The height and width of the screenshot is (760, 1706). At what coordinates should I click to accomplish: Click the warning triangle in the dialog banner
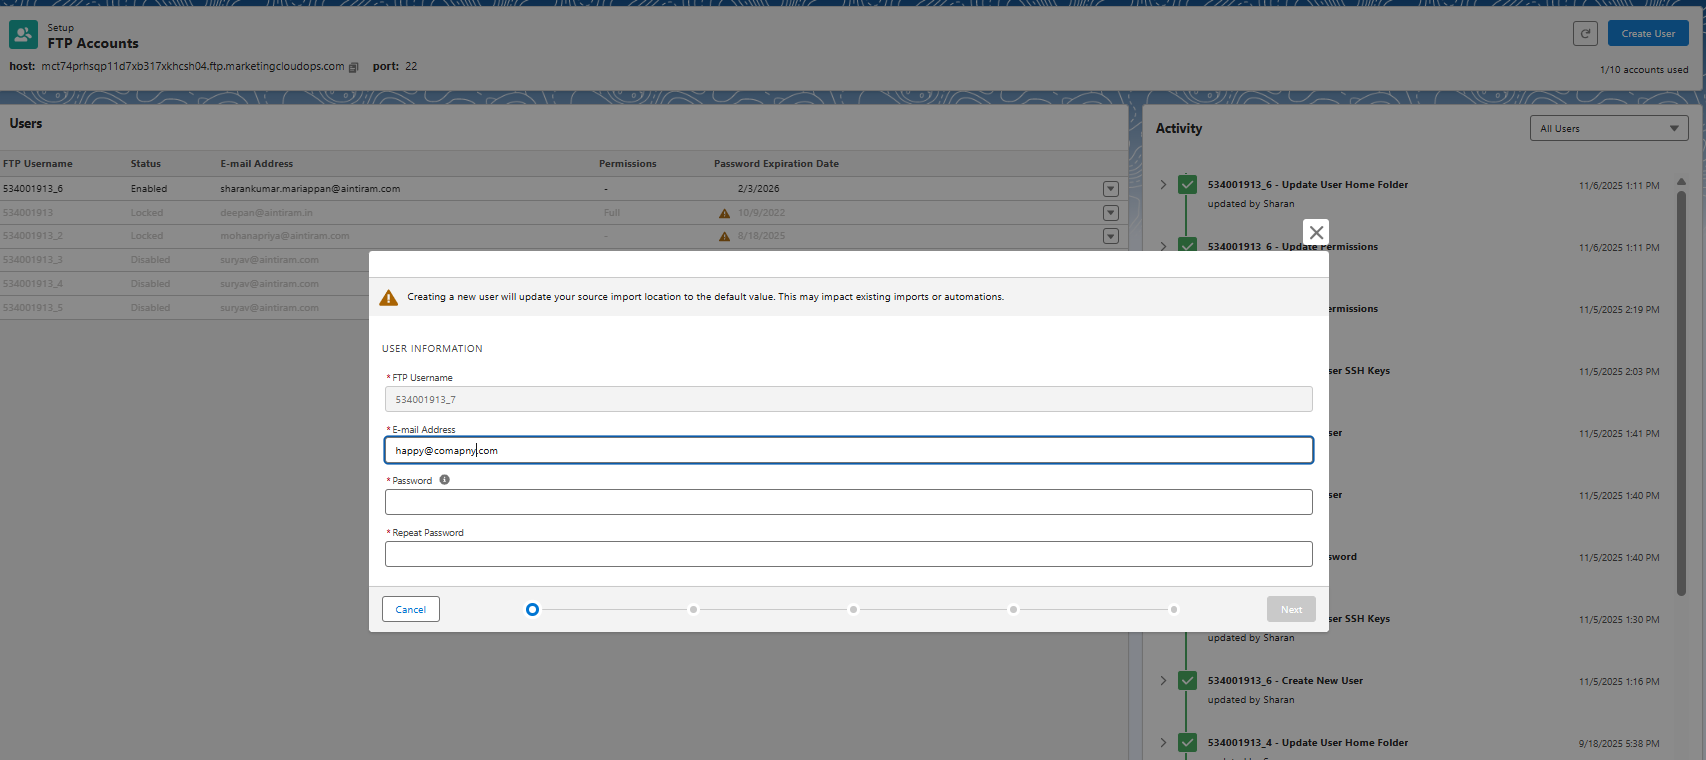click(x=389, y=297)
